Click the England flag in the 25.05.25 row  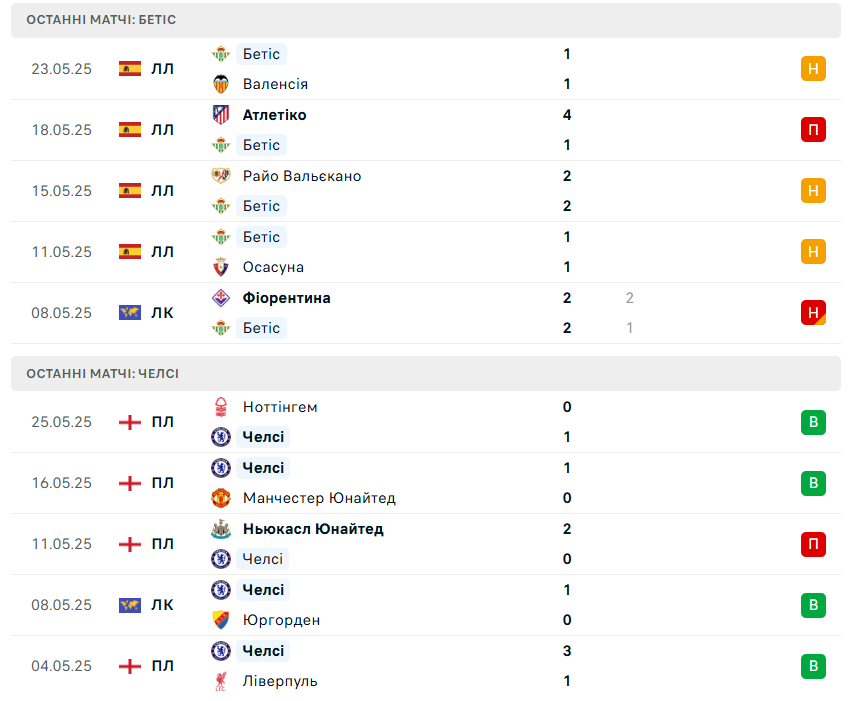(x=130, y=422)
